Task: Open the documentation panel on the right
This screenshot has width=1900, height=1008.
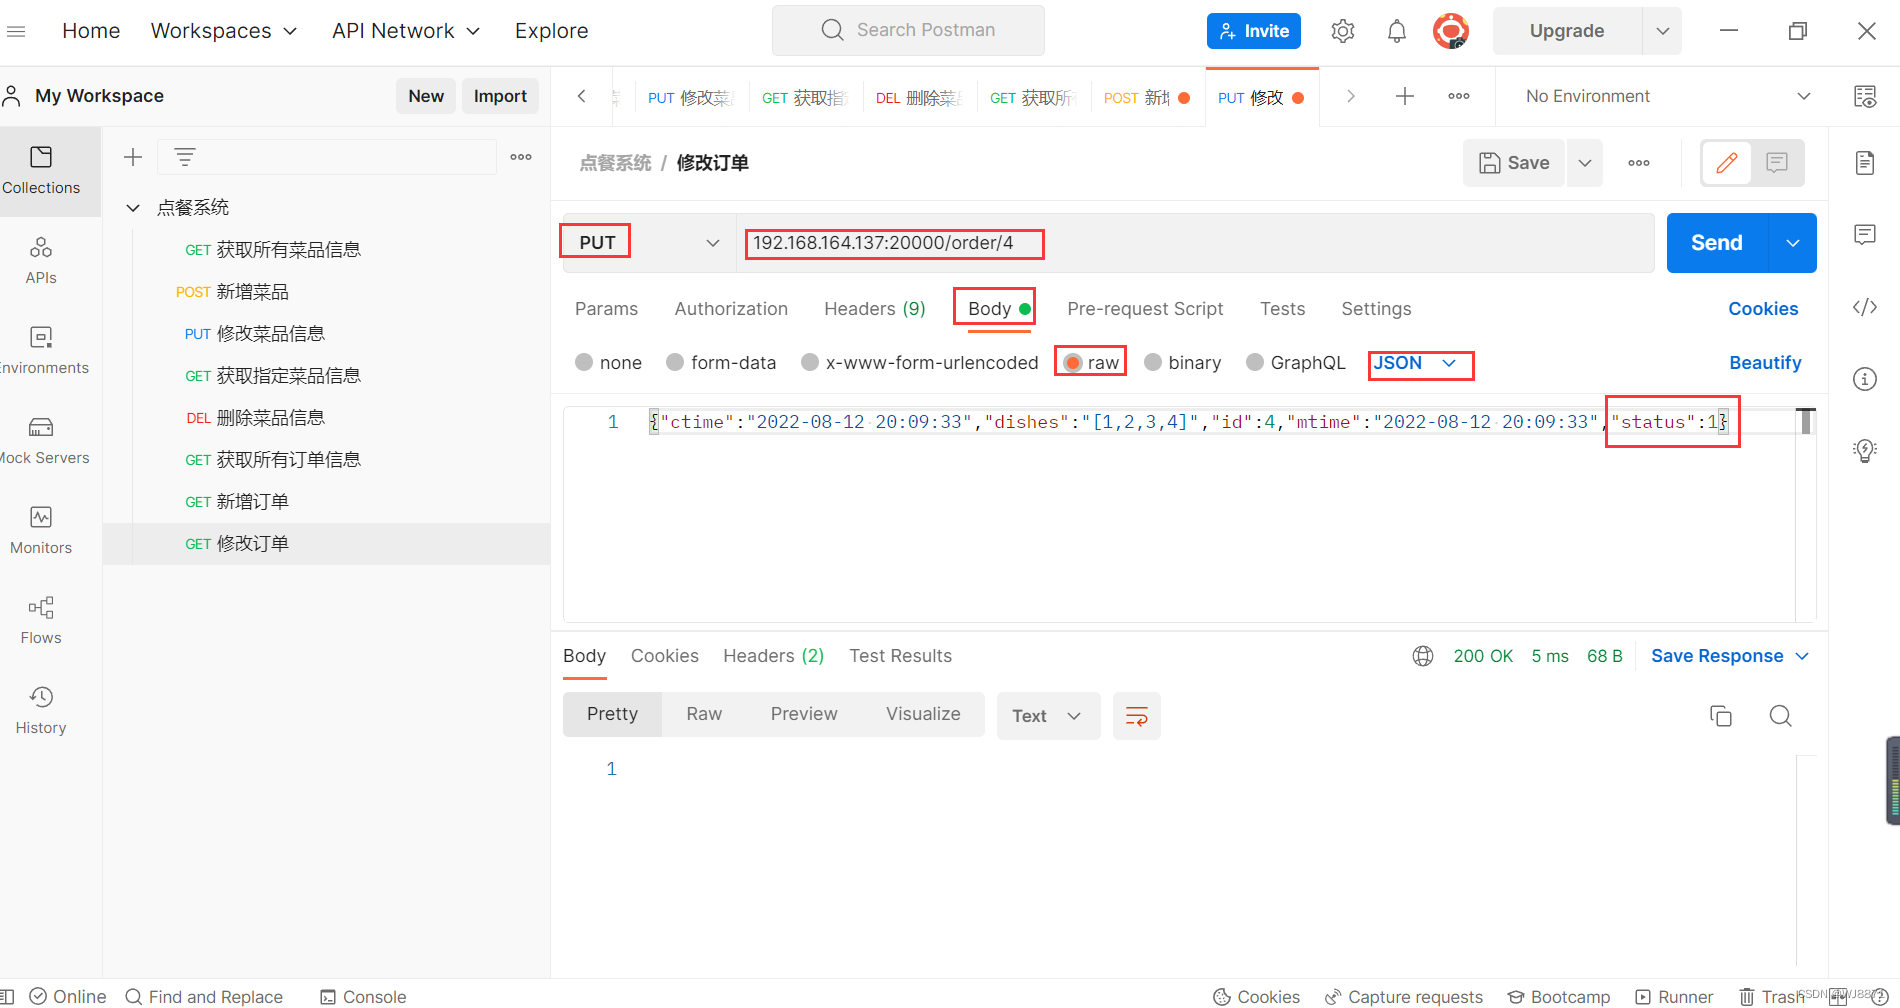Action: coord(1864,162)
